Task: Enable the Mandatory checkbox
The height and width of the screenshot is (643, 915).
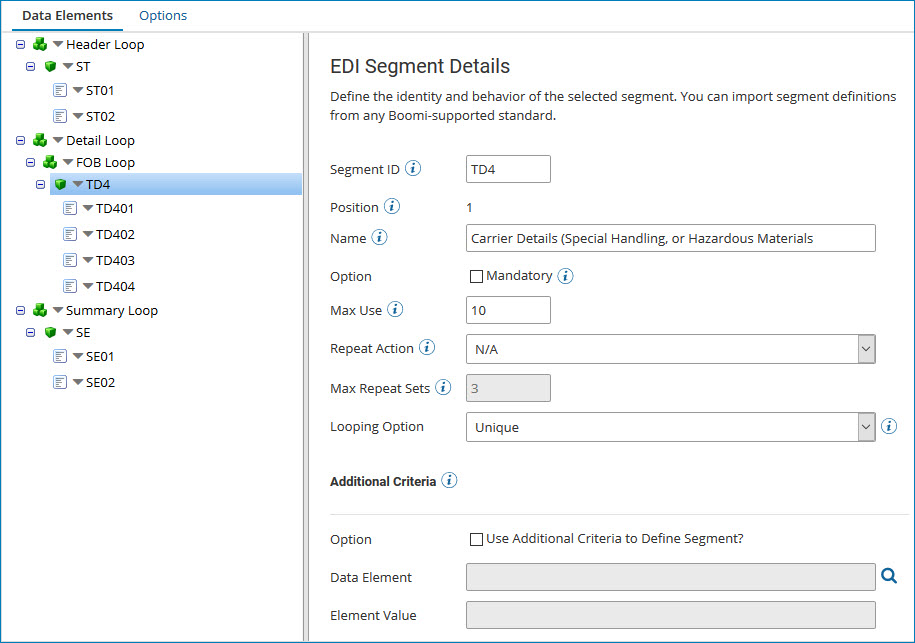Action: click(476, 276)
